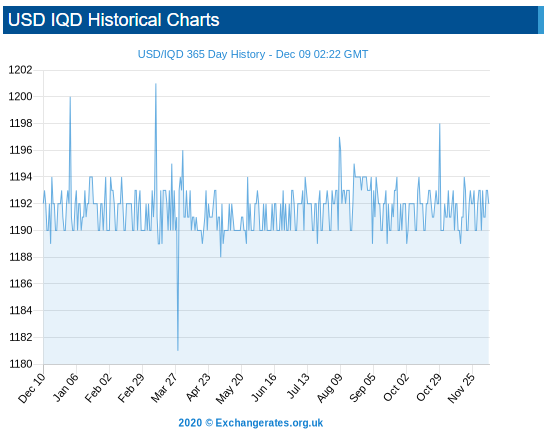Click the Mar 27 date label
The width and height of the screenshot is (544, 436).
(164, 388)
